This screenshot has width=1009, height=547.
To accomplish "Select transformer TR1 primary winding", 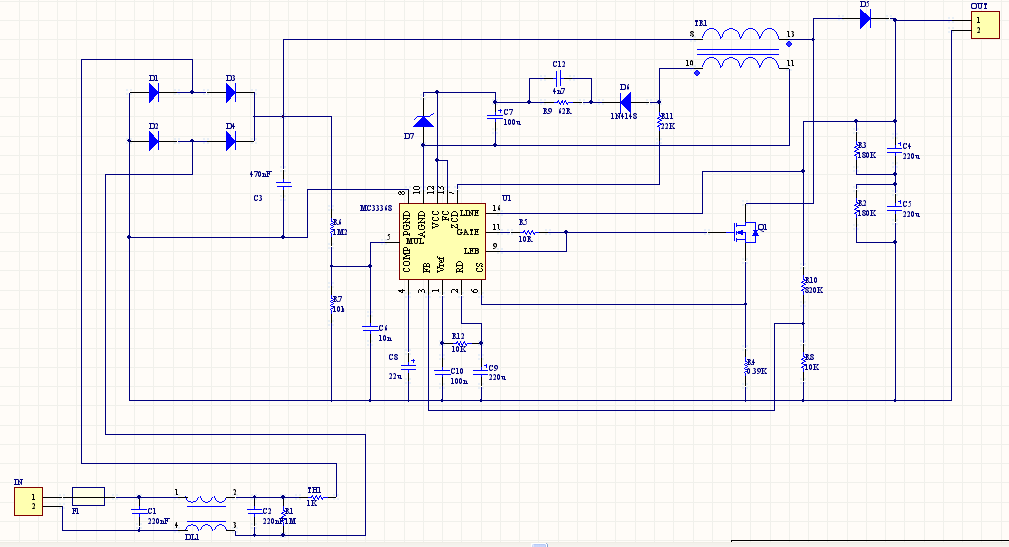I will pyautogui.click(x=741, y=34).
